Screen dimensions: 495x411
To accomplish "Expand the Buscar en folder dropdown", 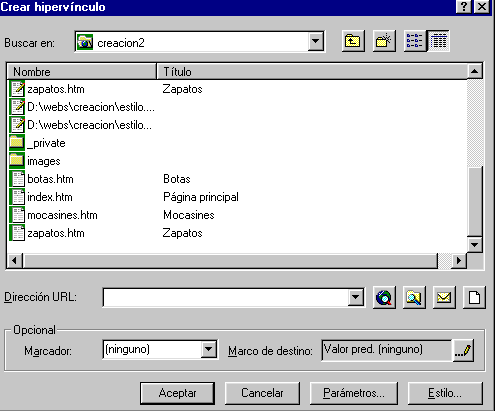I will [315, 42].
